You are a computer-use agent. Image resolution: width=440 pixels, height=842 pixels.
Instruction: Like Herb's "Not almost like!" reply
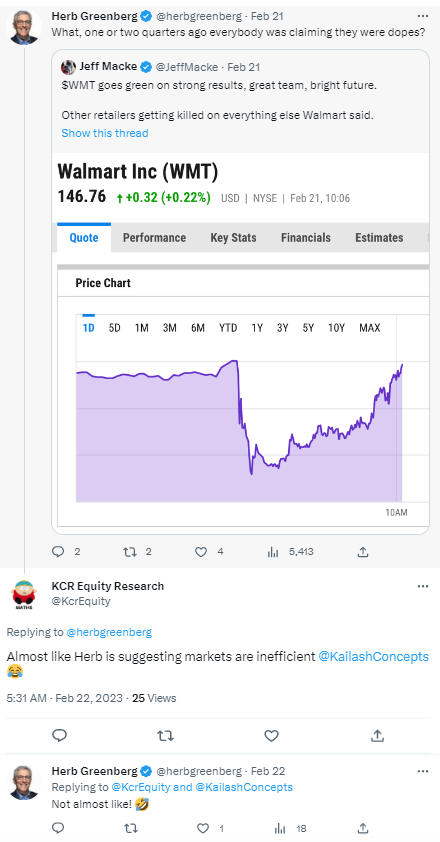203,829
